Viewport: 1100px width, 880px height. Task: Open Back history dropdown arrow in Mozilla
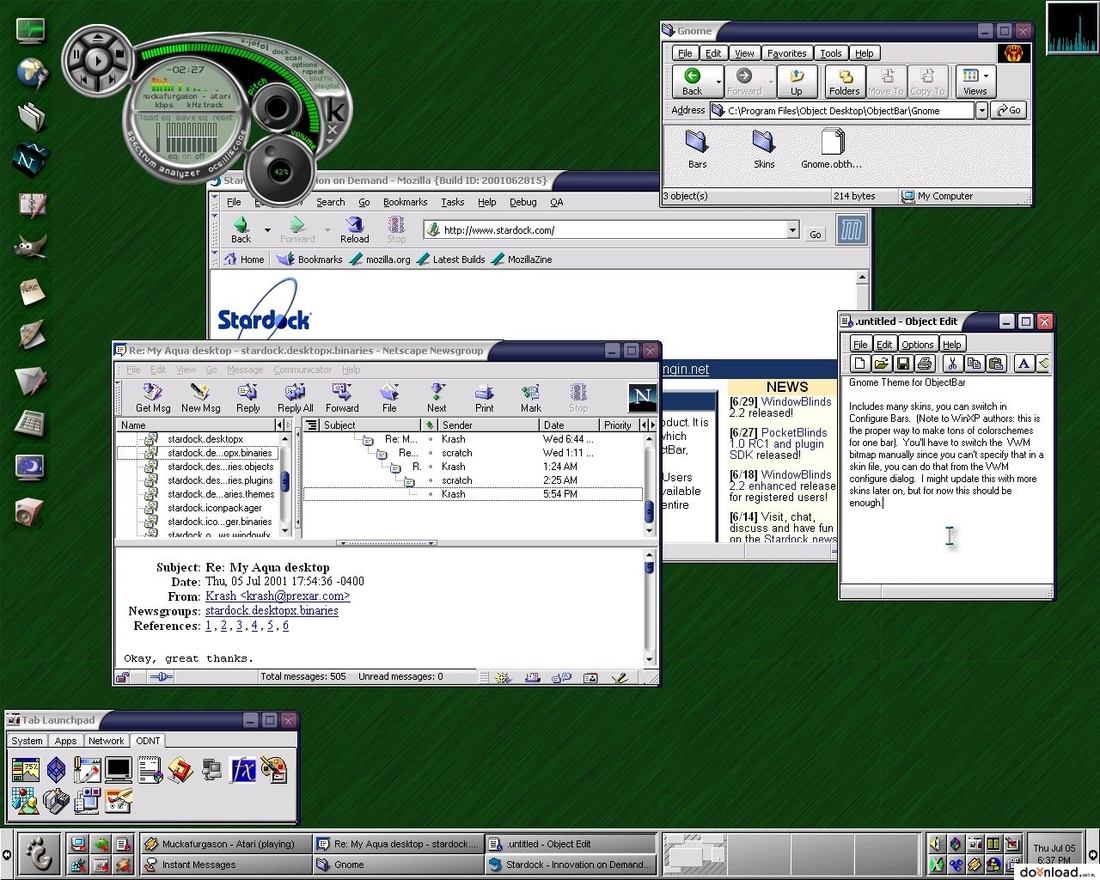(267, 229)
